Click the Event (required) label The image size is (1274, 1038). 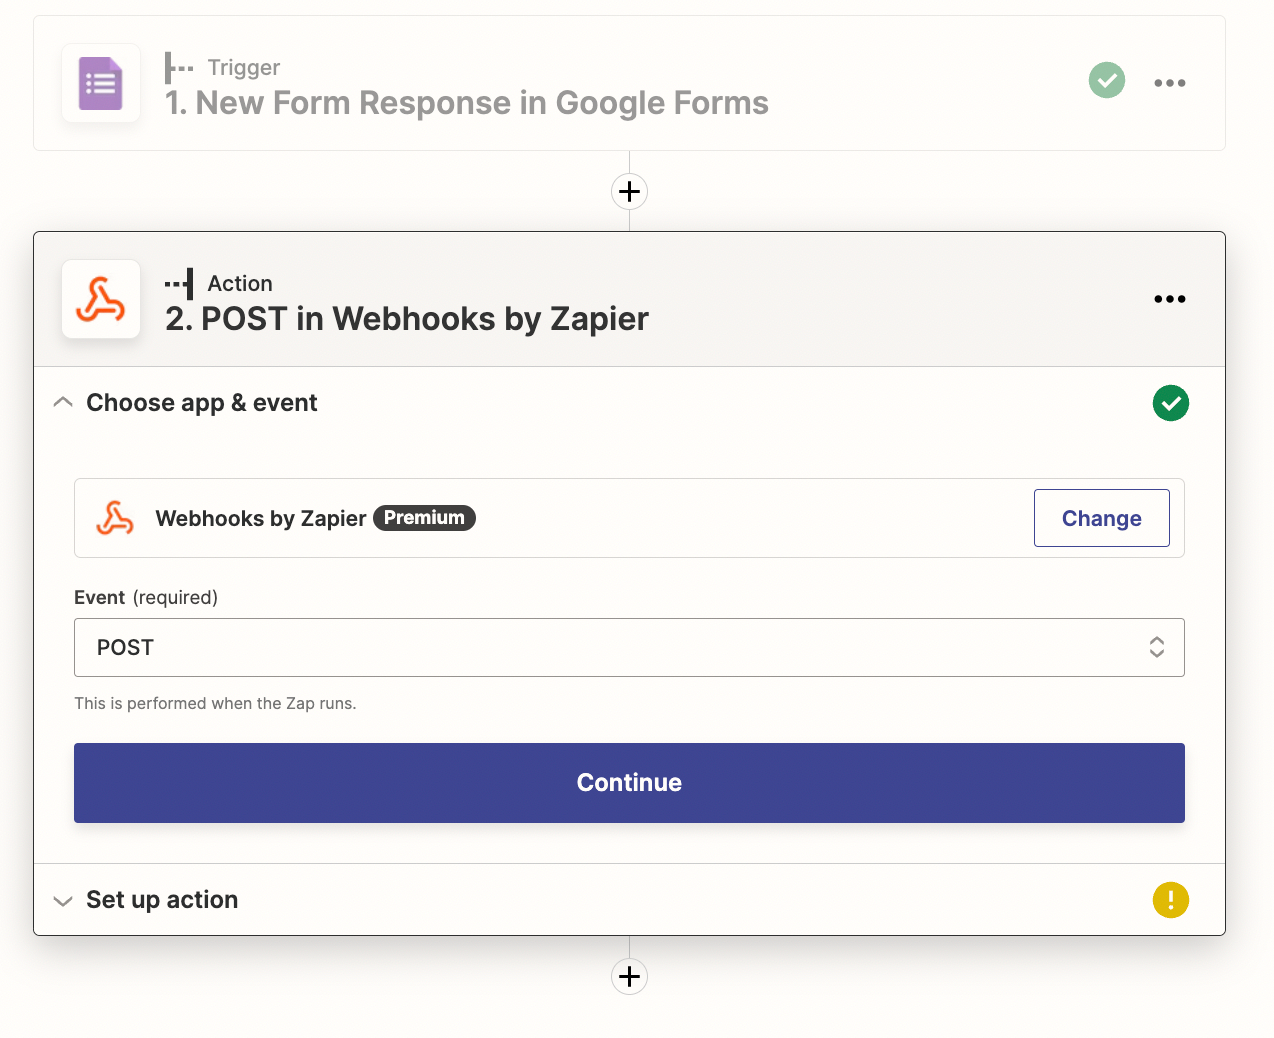tap(146, 597)
